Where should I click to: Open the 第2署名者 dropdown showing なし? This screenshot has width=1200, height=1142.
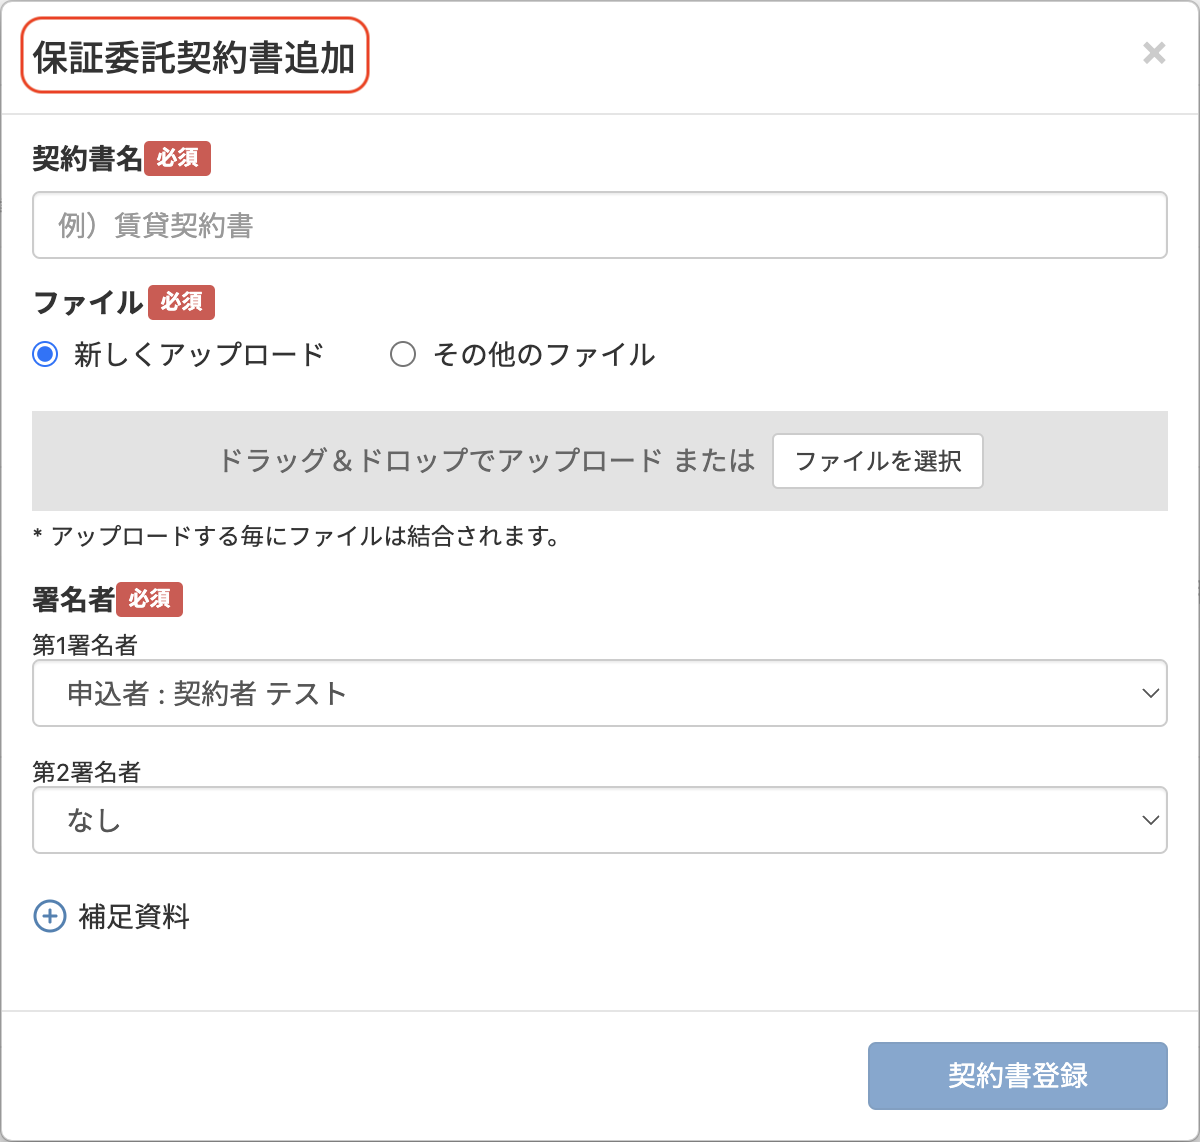click(x=600, y=820)
